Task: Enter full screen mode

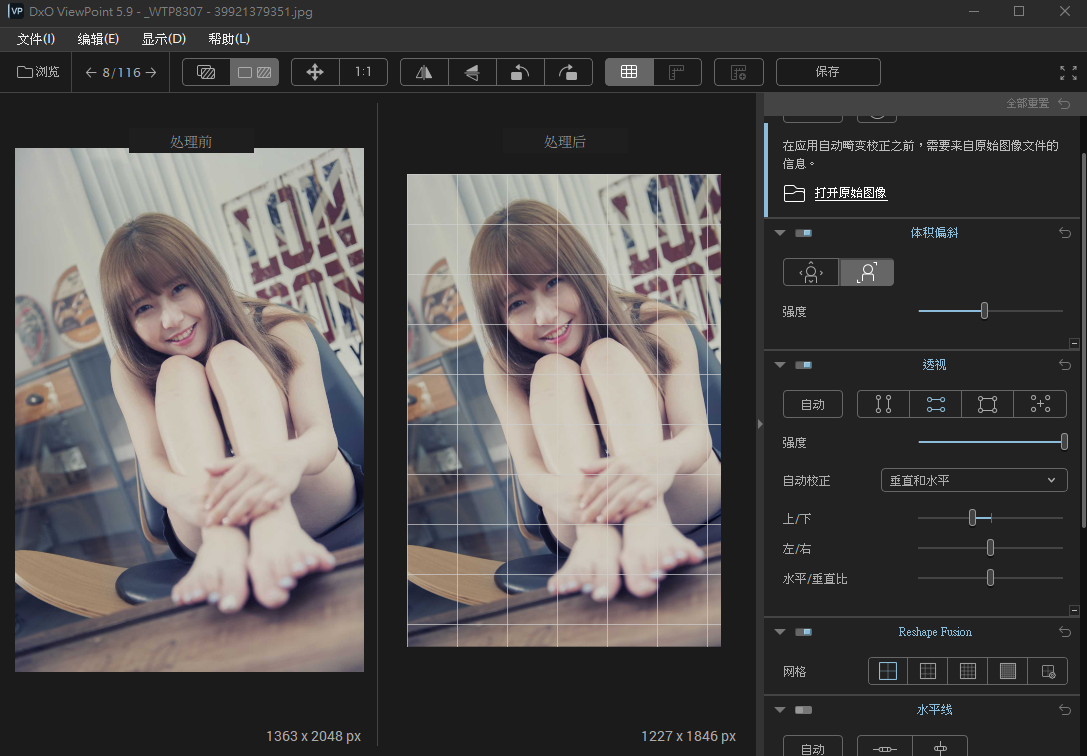Action: click(1068, 73)
